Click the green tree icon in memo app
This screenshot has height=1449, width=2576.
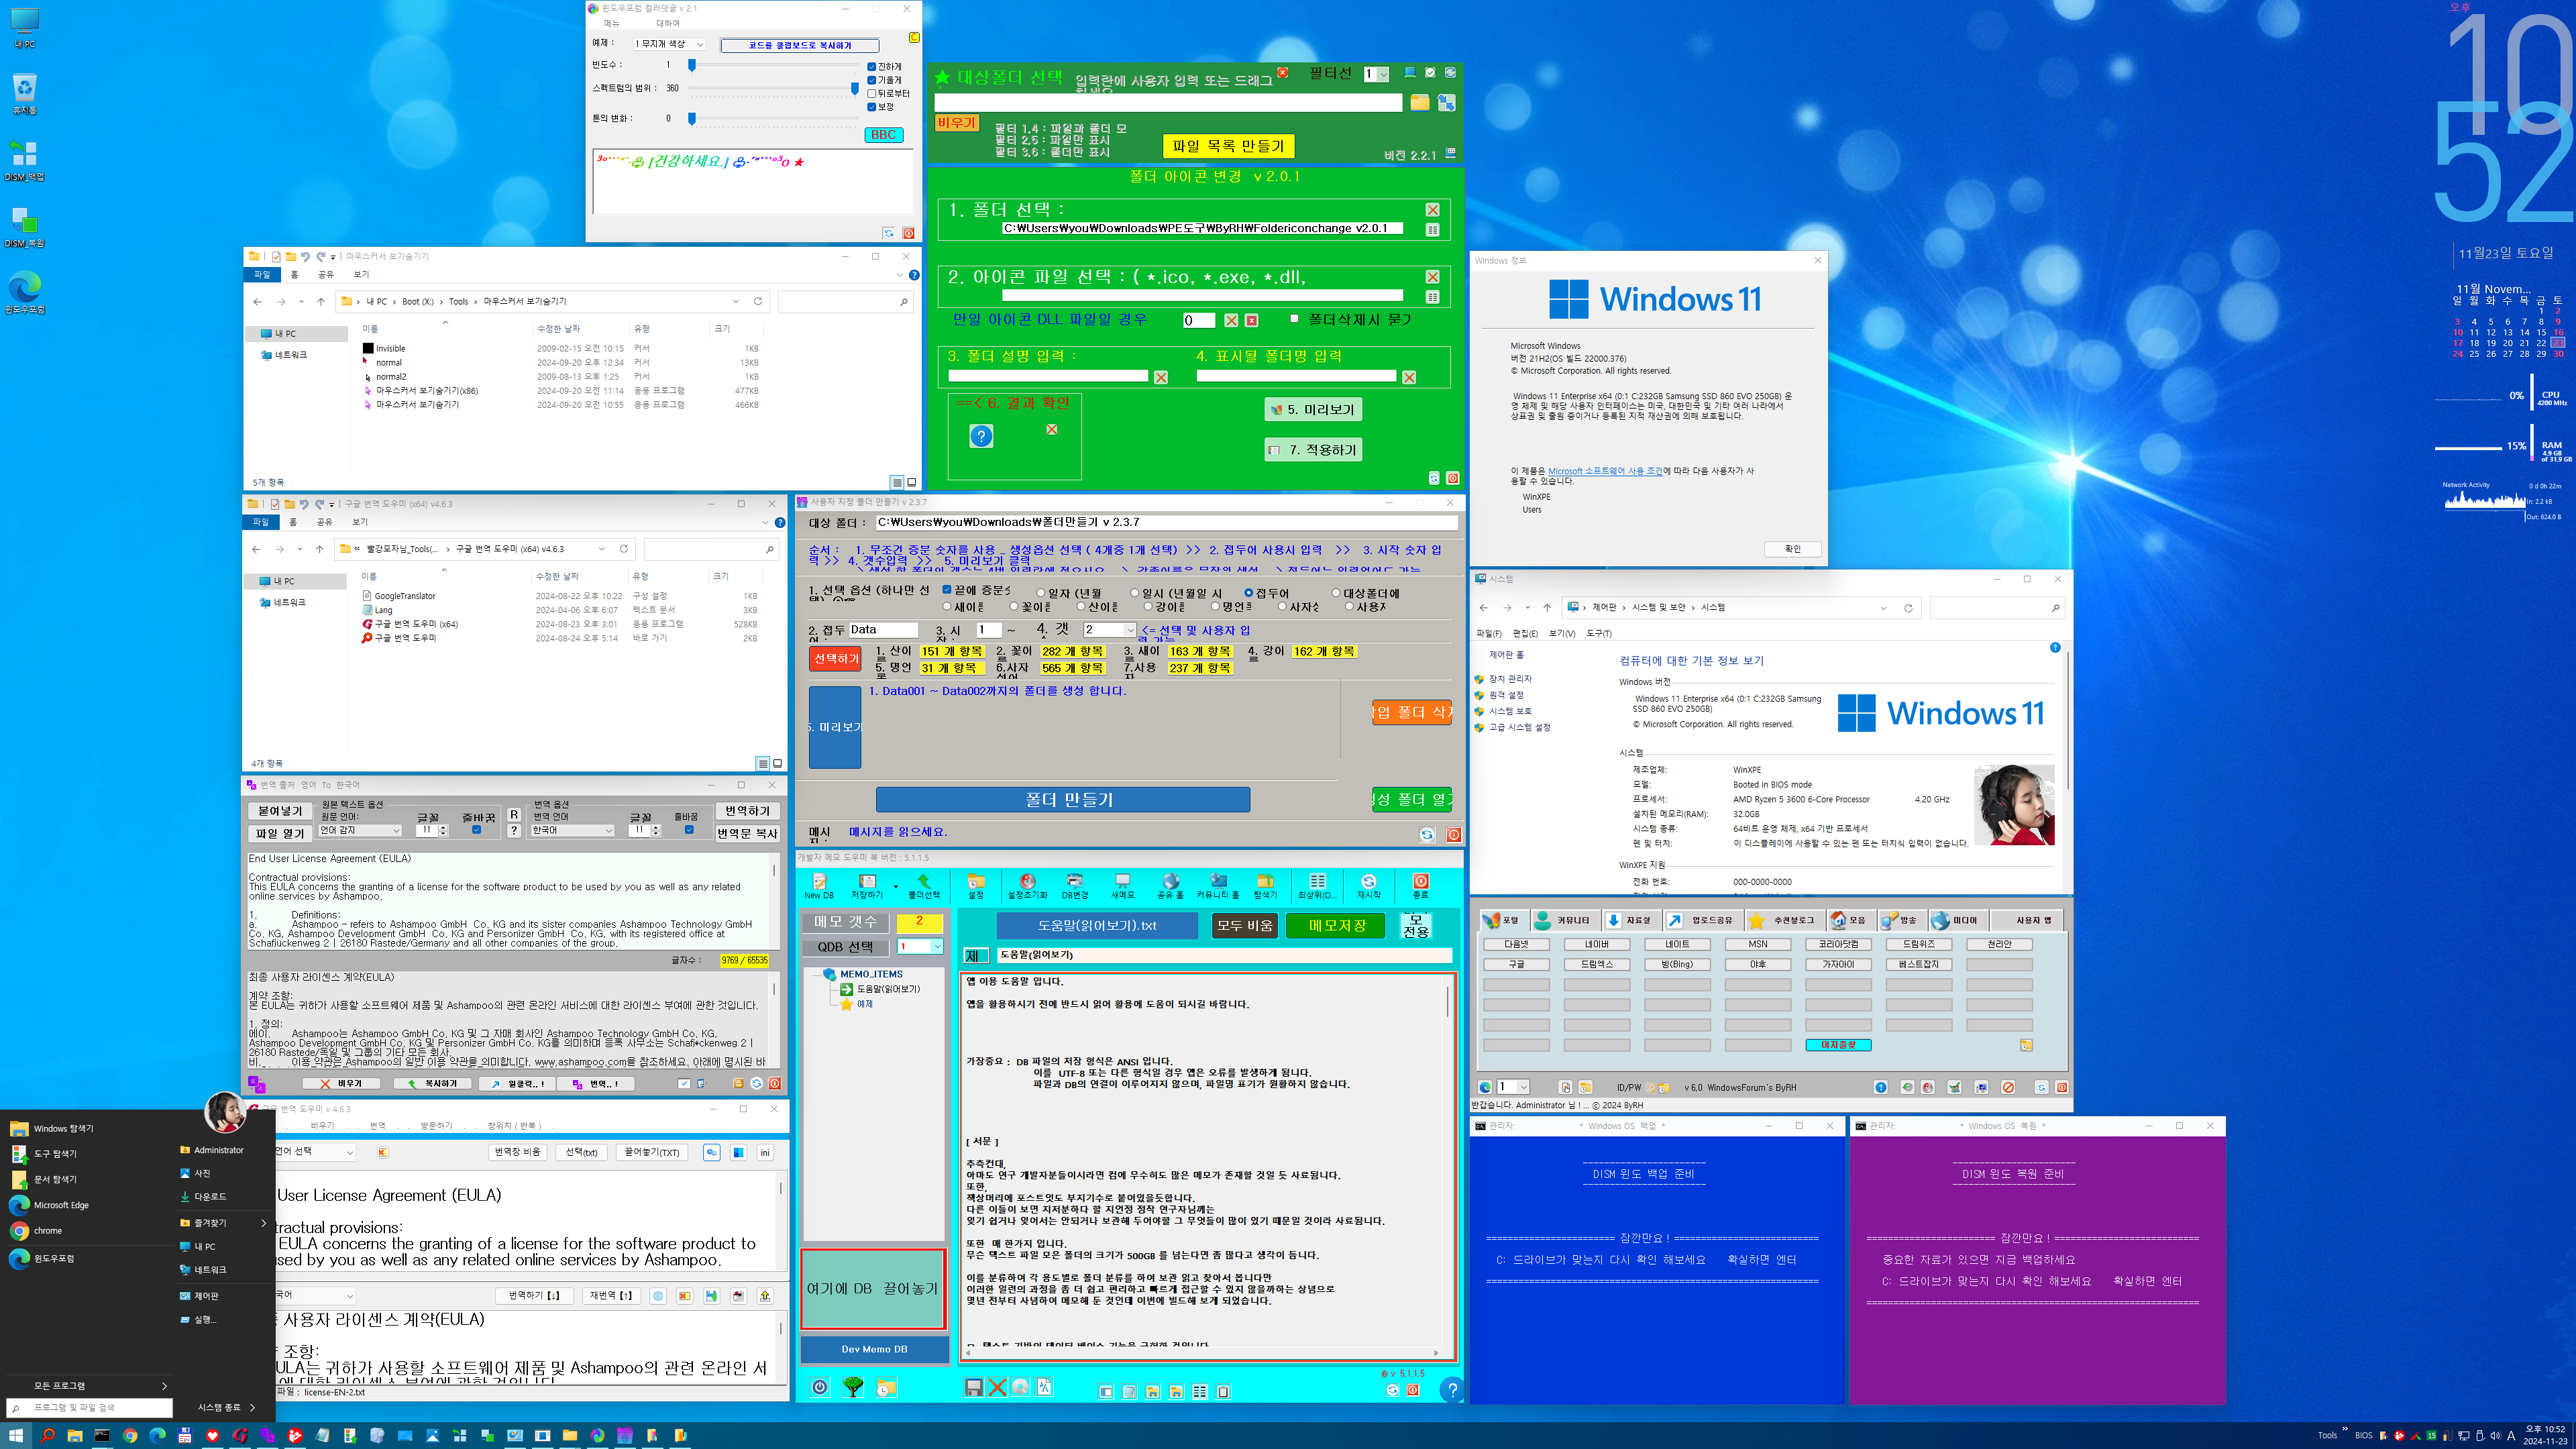[x=853, y=1387]
